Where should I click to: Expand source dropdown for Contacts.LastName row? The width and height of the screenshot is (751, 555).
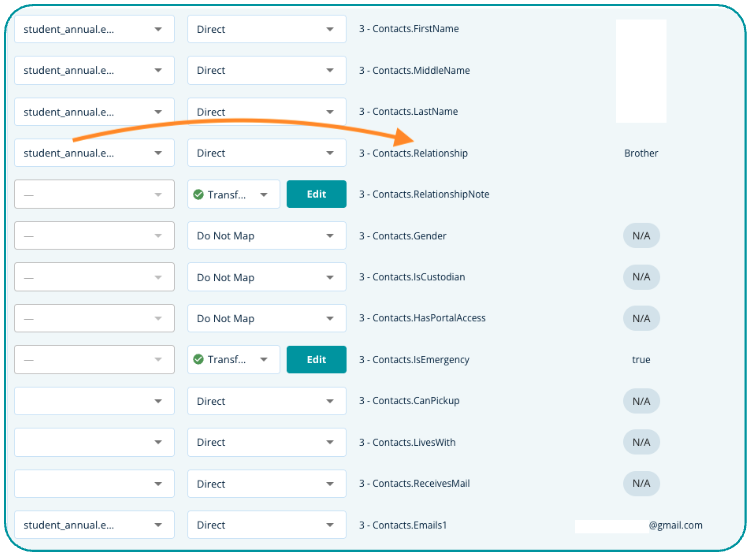click(94, 112)
